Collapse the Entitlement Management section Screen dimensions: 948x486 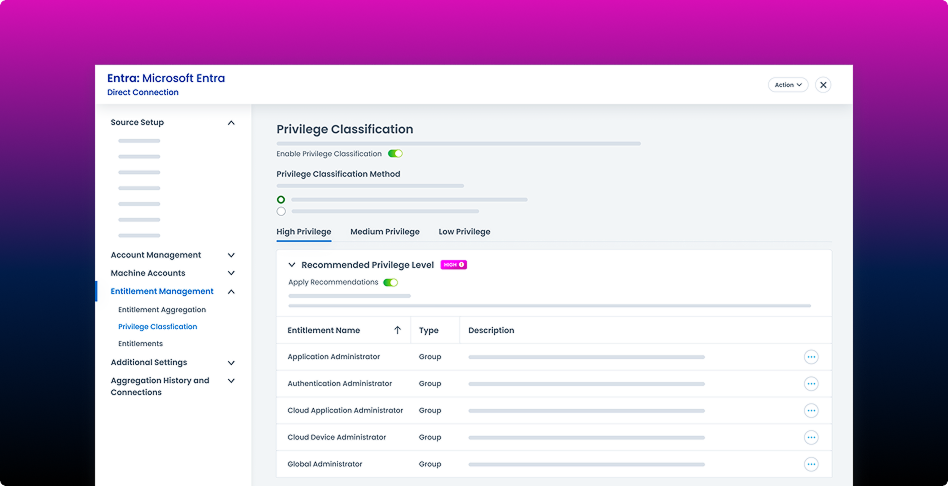point(231,291)
